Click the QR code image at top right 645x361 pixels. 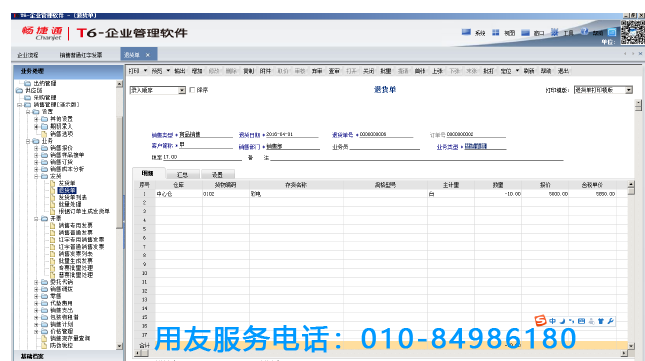[632, 32]
